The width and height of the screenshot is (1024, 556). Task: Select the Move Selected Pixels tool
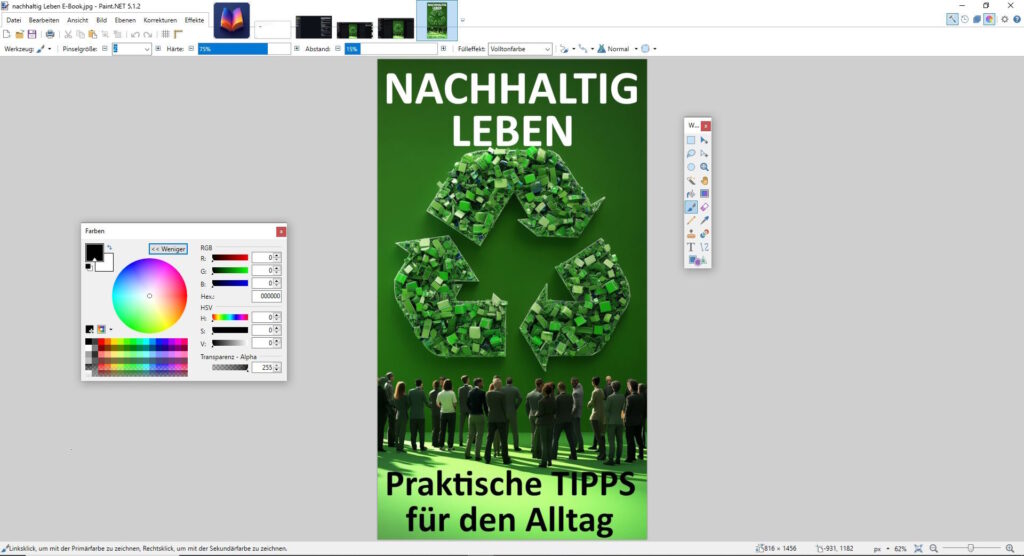point(704,140)
